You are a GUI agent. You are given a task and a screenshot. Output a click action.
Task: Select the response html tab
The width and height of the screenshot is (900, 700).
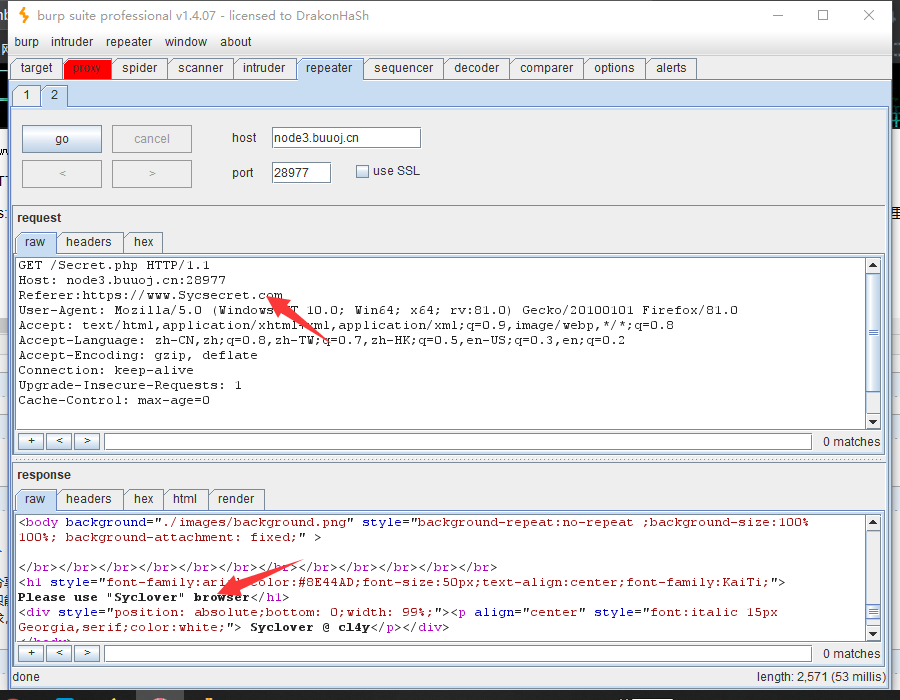[x=185, y=499]
